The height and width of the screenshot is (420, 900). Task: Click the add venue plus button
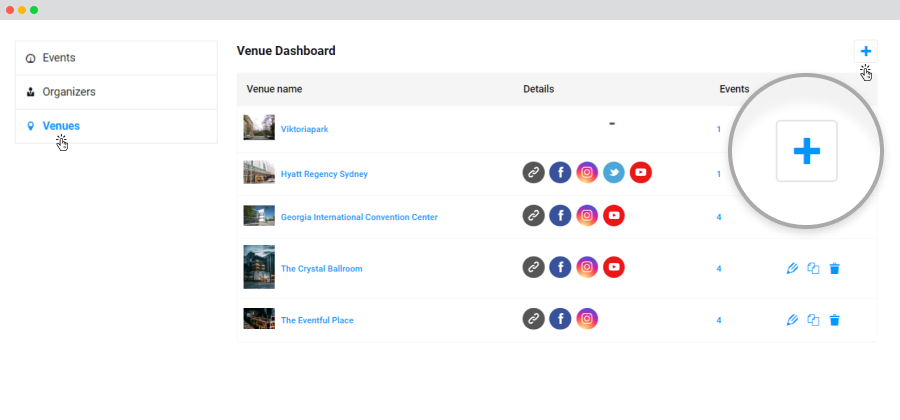coord(866,52)
